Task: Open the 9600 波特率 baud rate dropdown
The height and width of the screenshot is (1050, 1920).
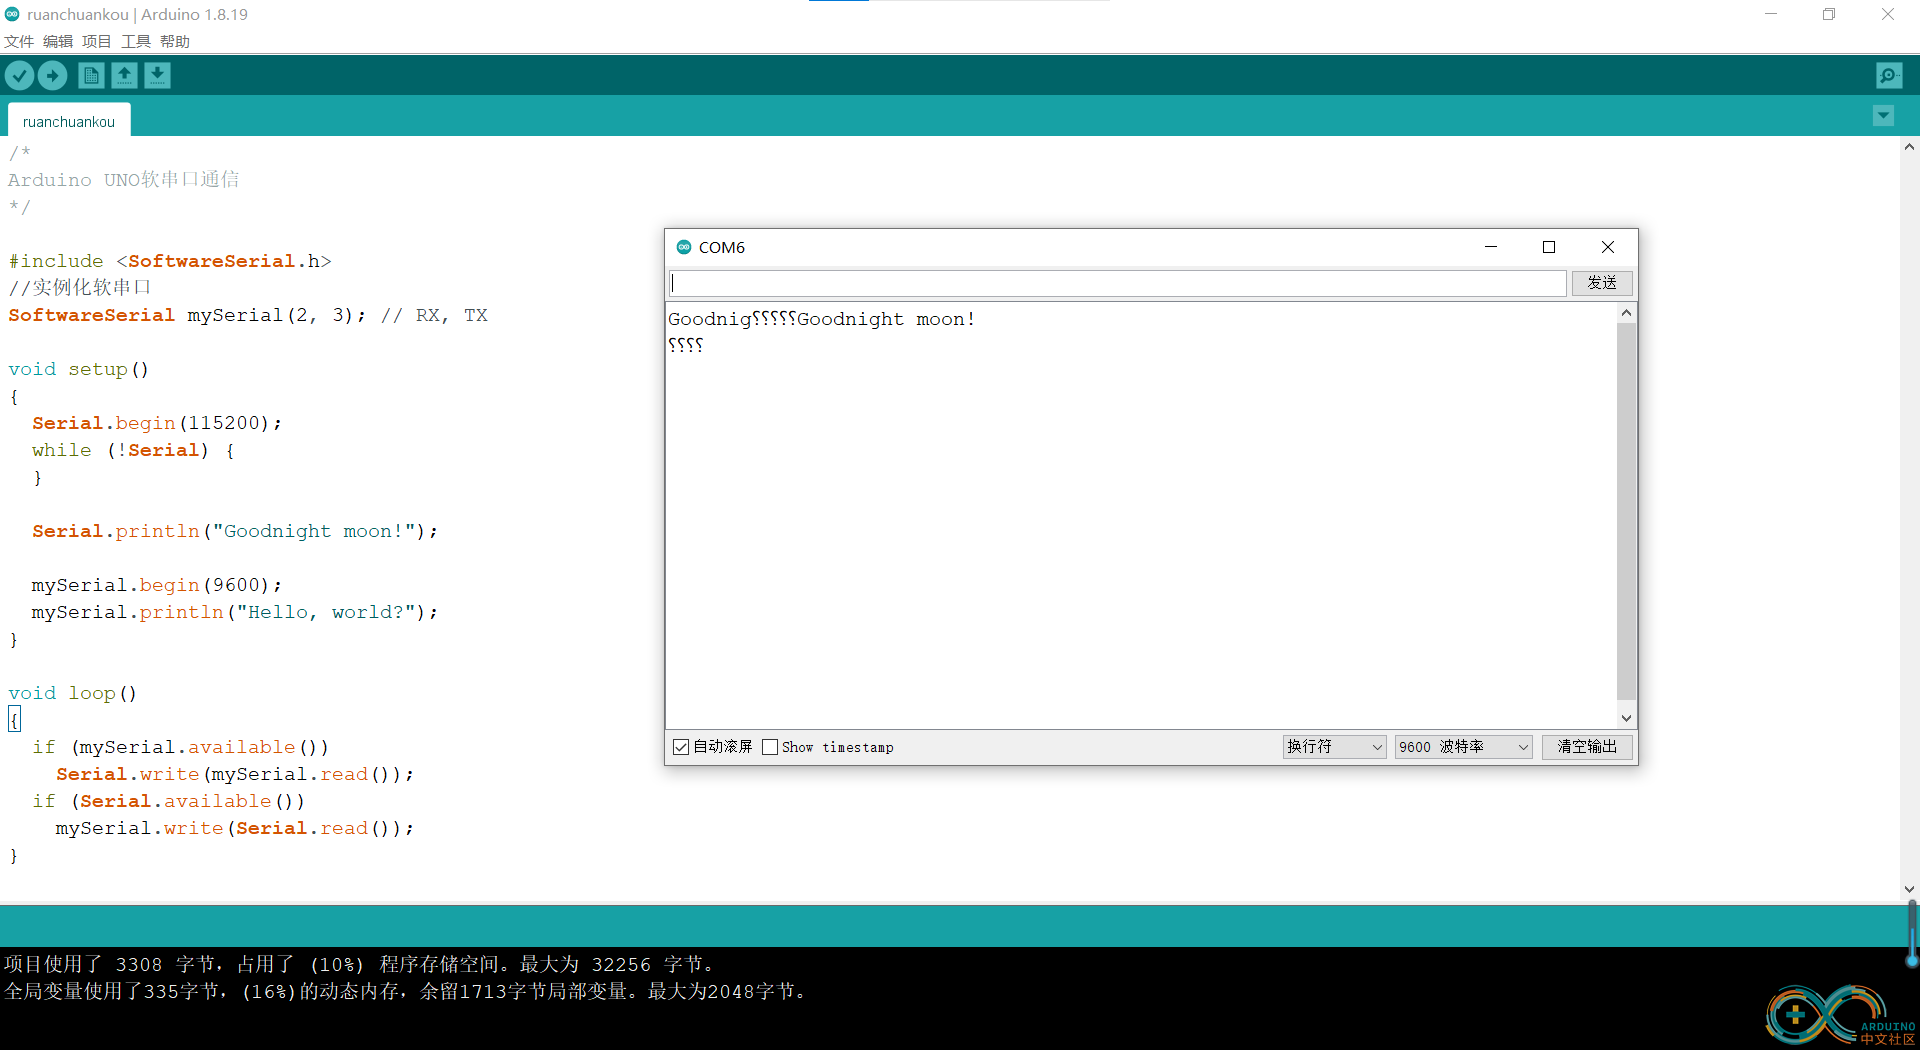Action: tap(1463, 747)
